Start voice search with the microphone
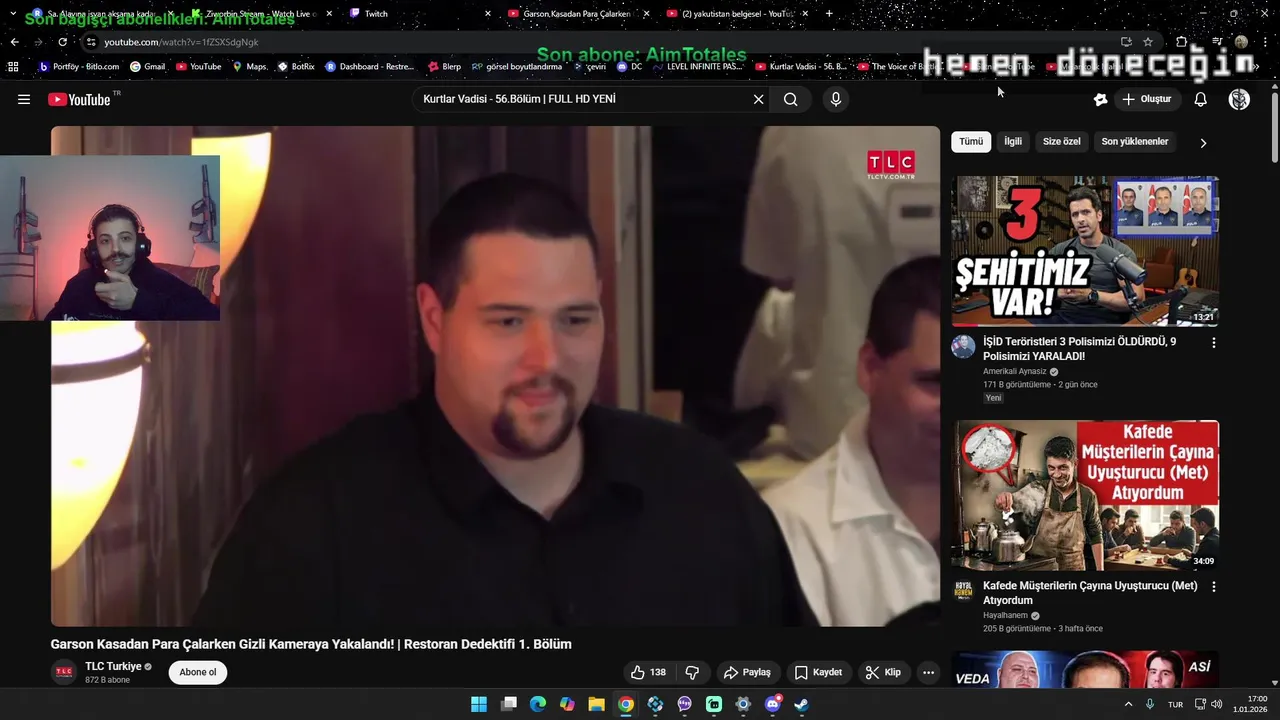This screenshot has width=1280, height=720. 836,99
